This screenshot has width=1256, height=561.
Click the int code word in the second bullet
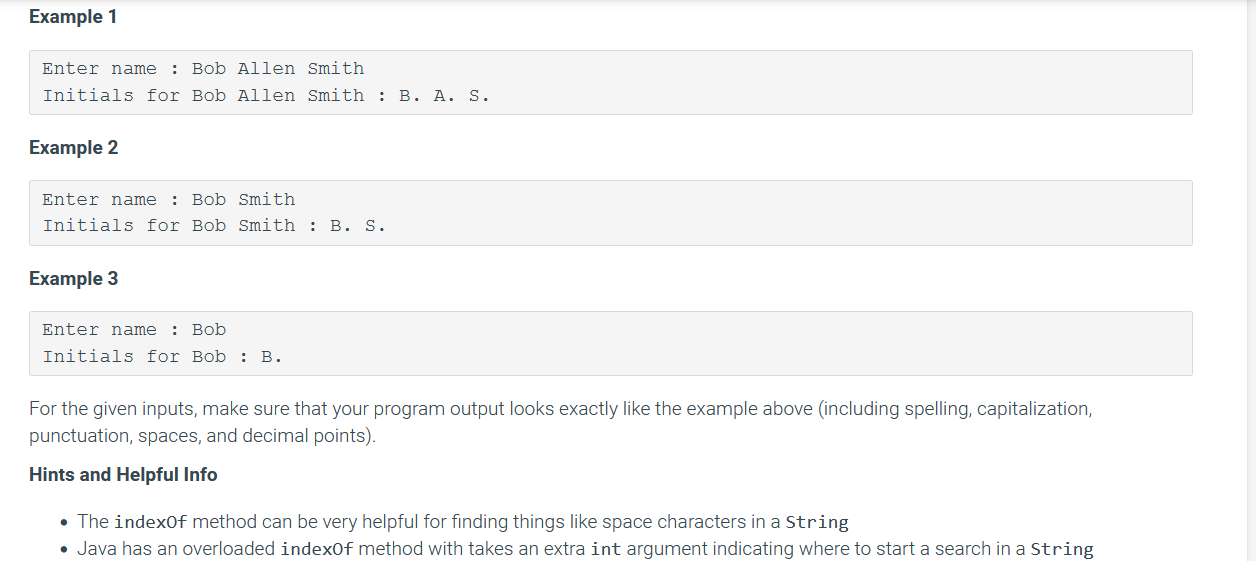[607, 549]
